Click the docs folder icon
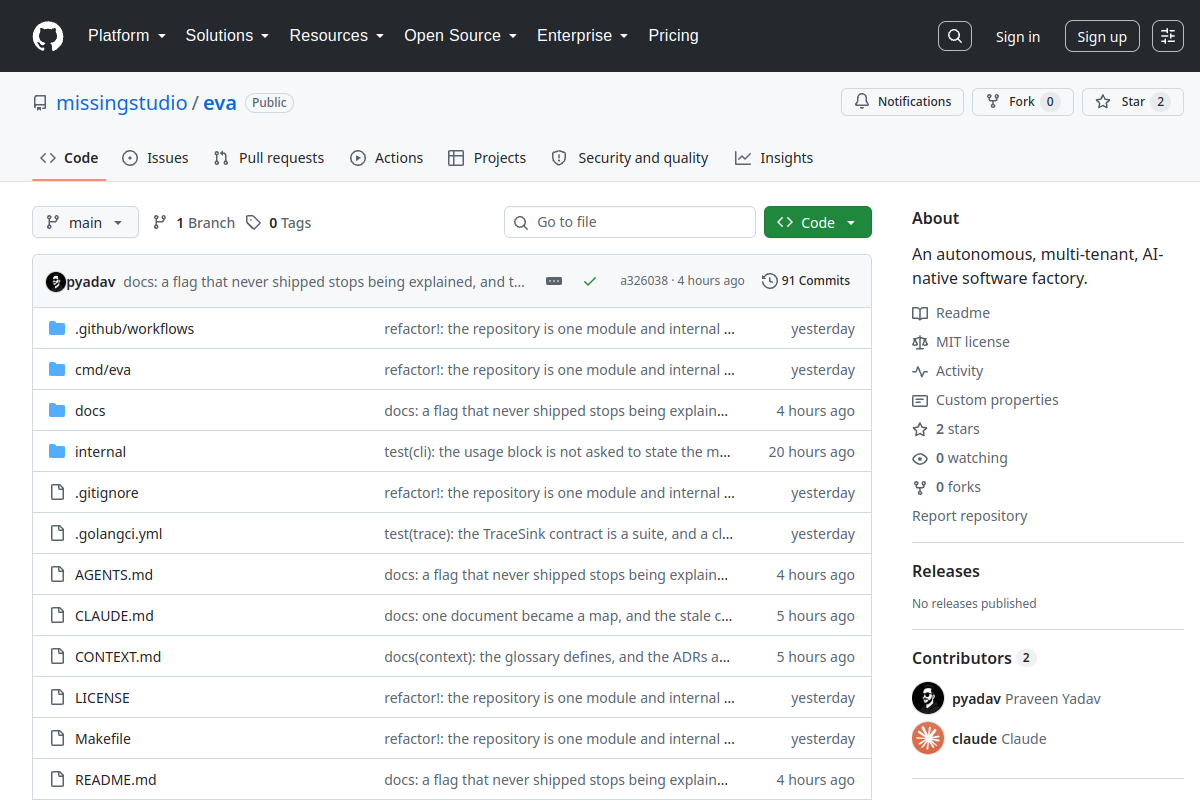 point(57,411)
